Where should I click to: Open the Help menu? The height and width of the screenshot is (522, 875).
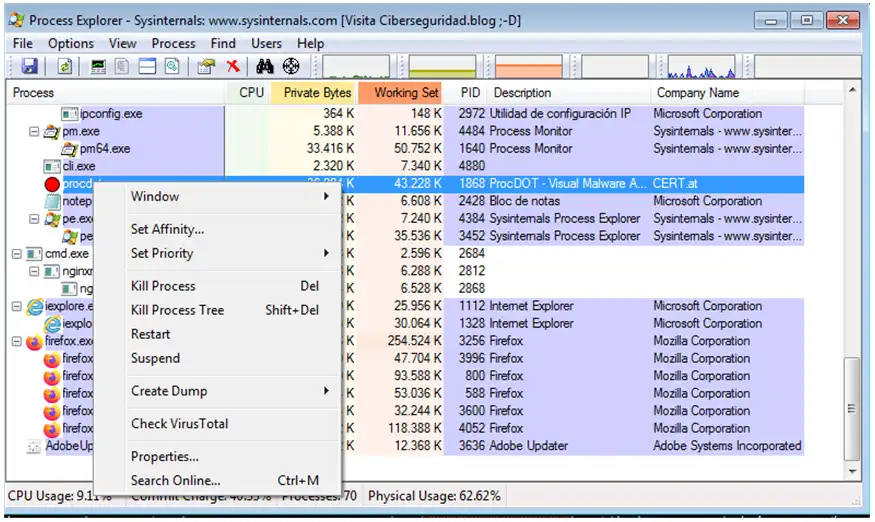[310, 44]
